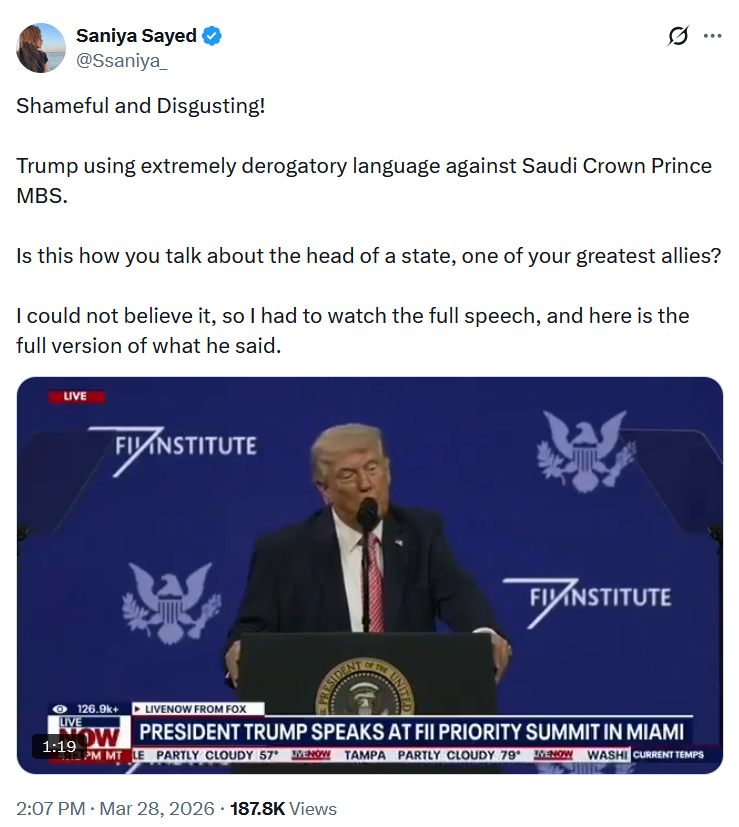This screenshot has height=827, width=739.
Task: Play the embedded Trump speech video
Action: pyautogui.click(x=370, y=575)
